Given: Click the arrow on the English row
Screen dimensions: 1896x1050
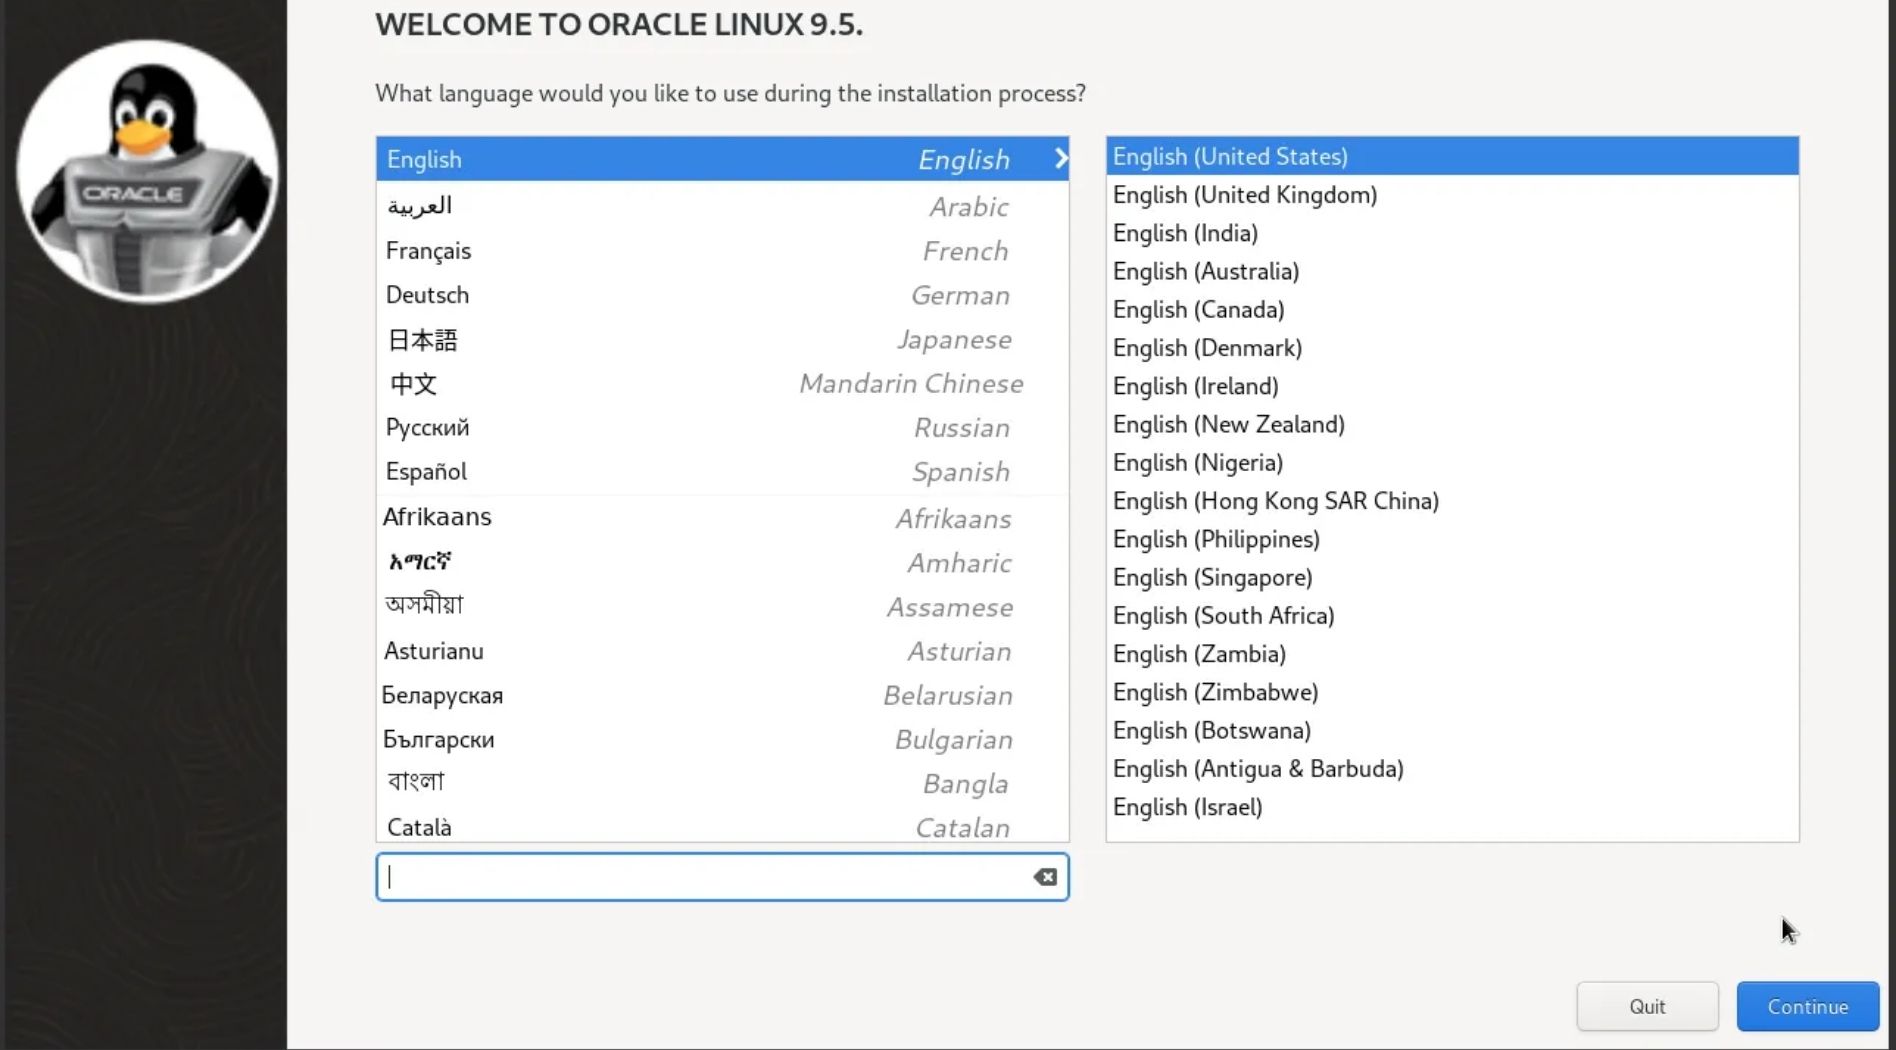Looking at the screenshot, I should pos(1061,159).
